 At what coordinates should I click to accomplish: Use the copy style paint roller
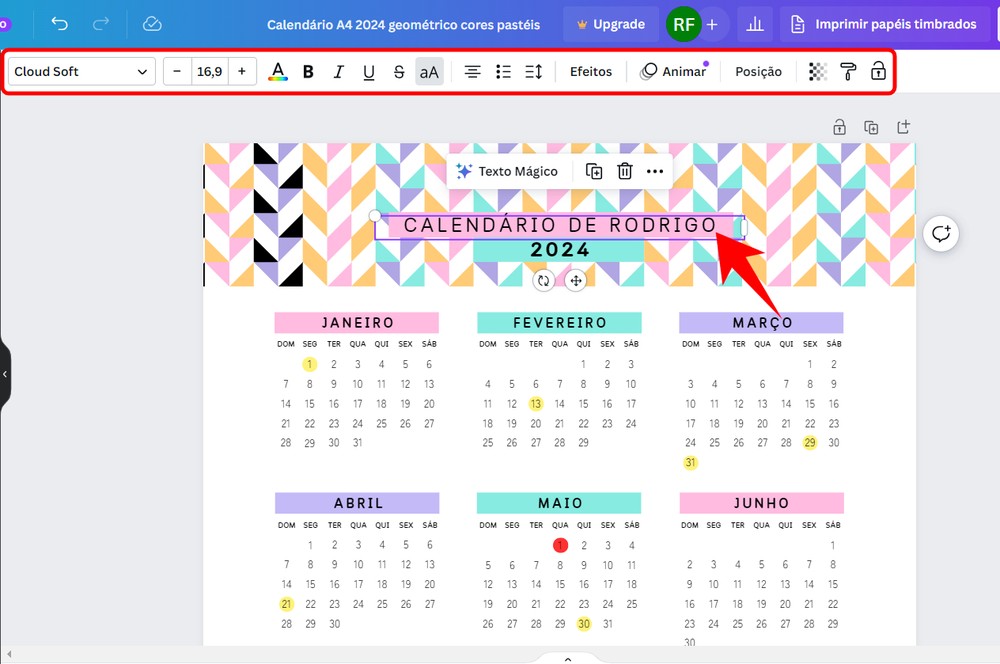pos(847,71)
